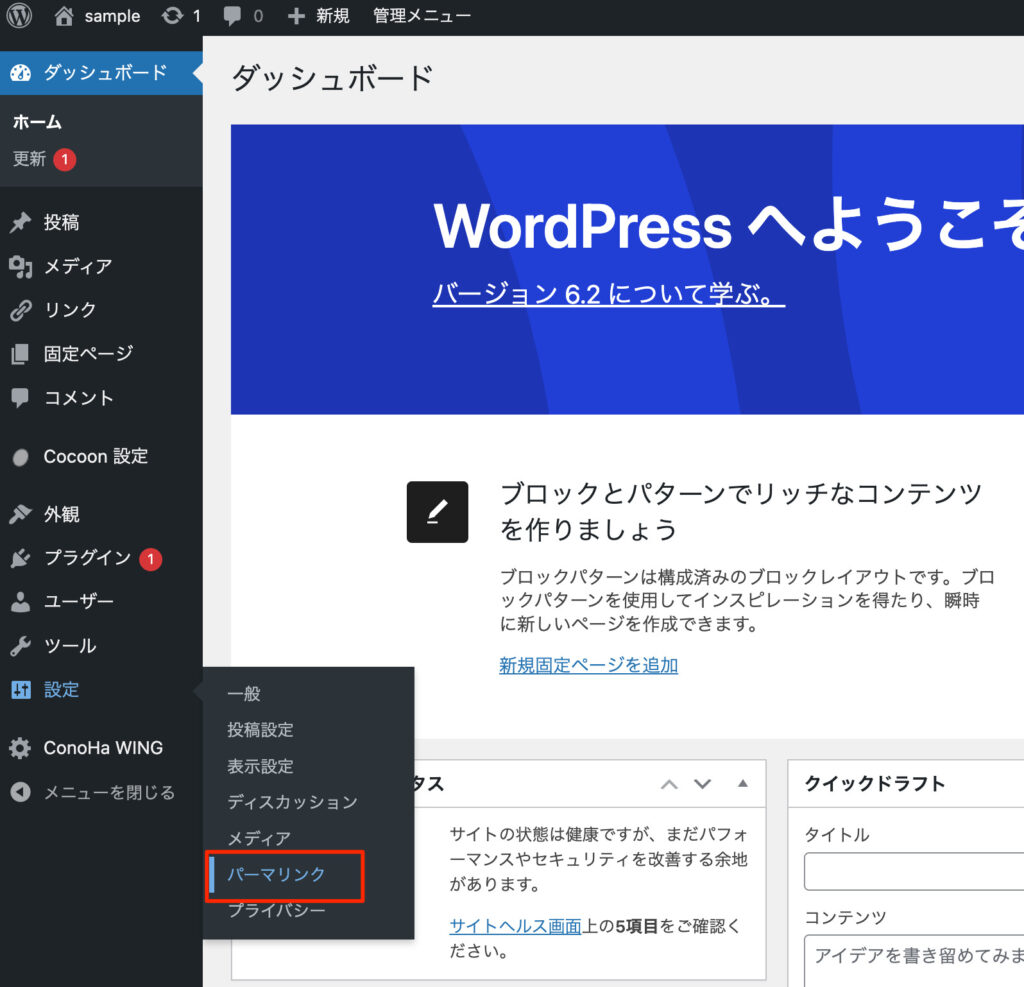Click the speech bubble icon beside コメント
Viewport: 1024px width, 987px height.
tap(20, 398)
